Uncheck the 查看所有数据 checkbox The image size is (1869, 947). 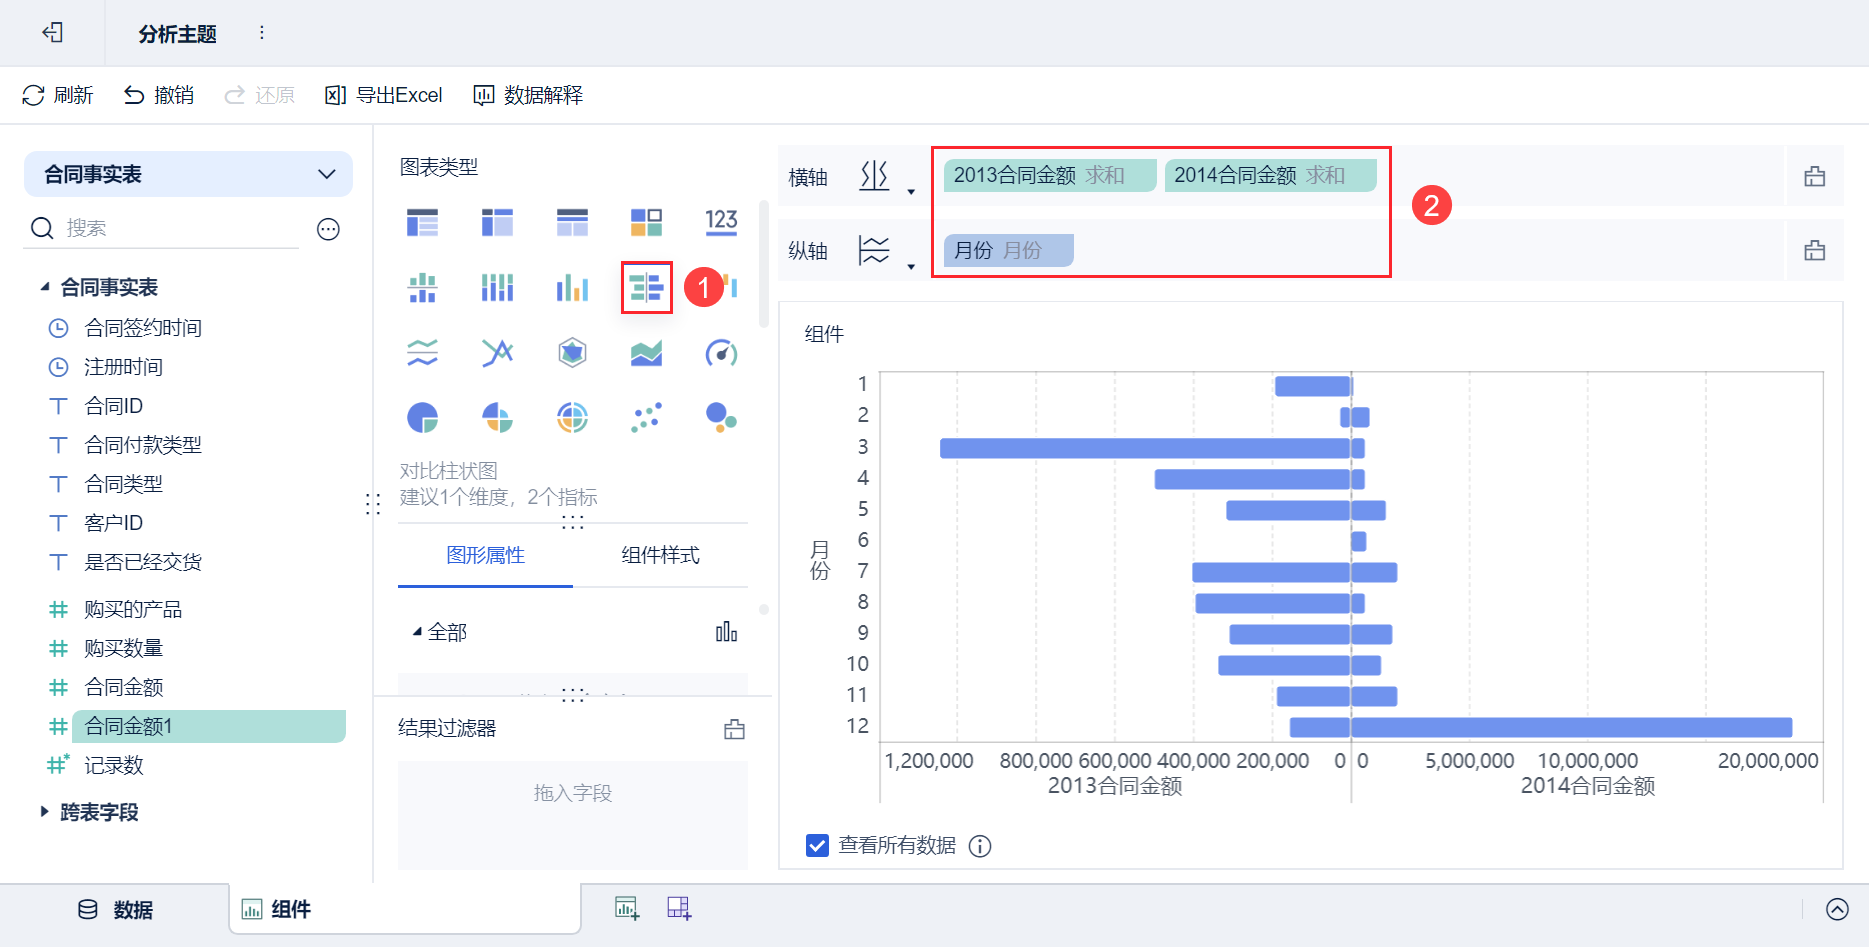(817, 846)
